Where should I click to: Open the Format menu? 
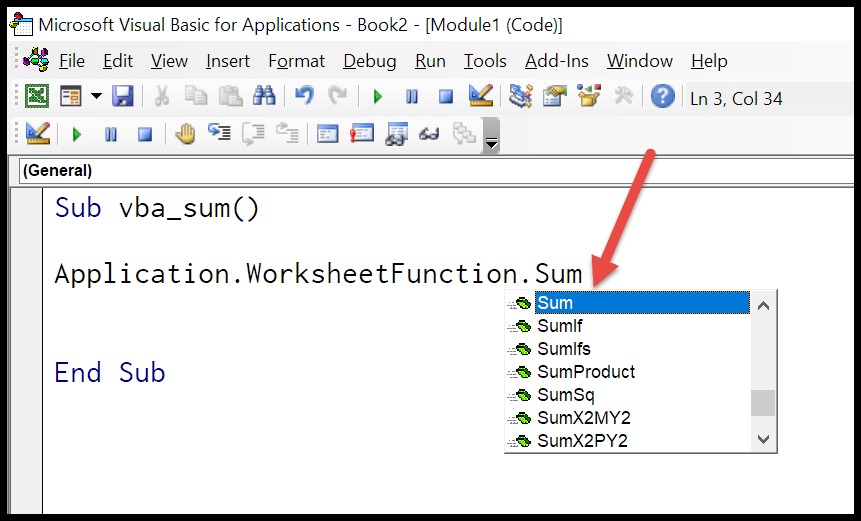[297, 61]
